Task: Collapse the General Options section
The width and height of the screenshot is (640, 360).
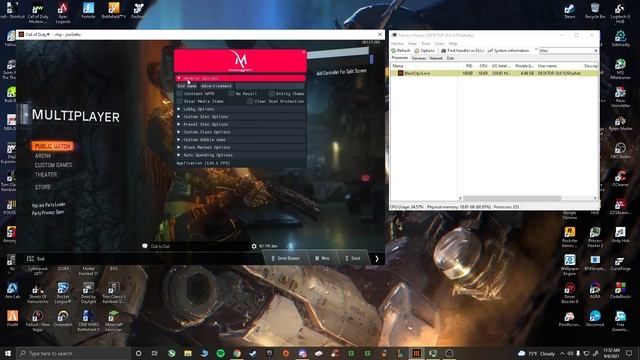Action: coord(240,78)
